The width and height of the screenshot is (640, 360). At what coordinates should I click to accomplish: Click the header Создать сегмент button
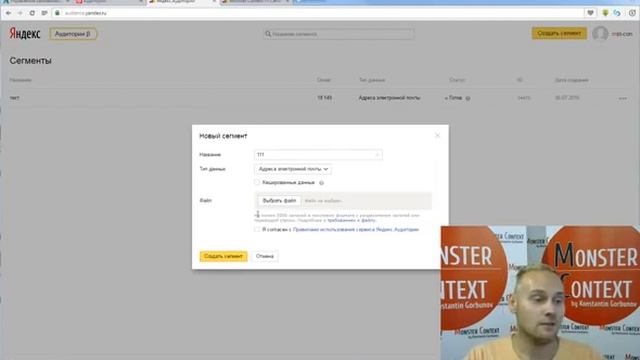coord(559,33)
